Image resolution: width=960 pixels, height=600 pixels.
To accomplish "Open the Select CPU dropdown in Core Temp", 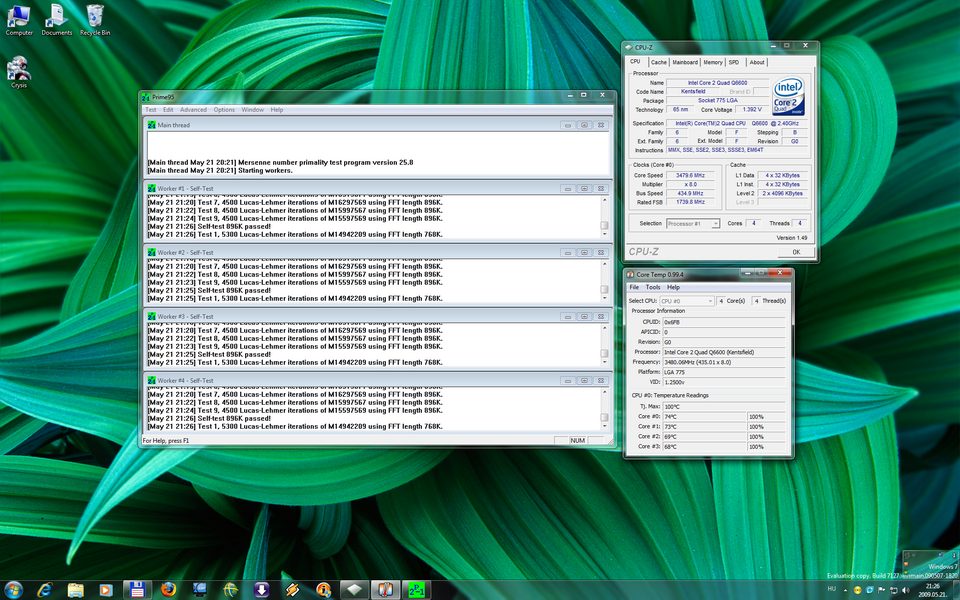I will click(x=686, y=301).
